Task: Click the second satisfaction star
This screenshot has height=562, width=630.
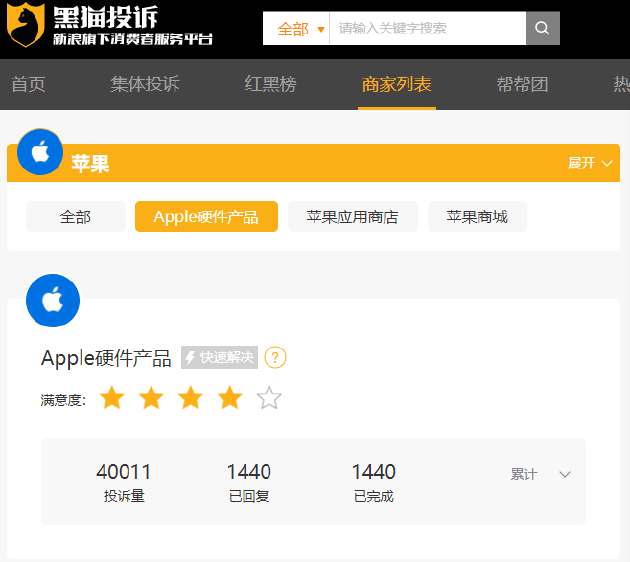Action: (x=151, y=398)
